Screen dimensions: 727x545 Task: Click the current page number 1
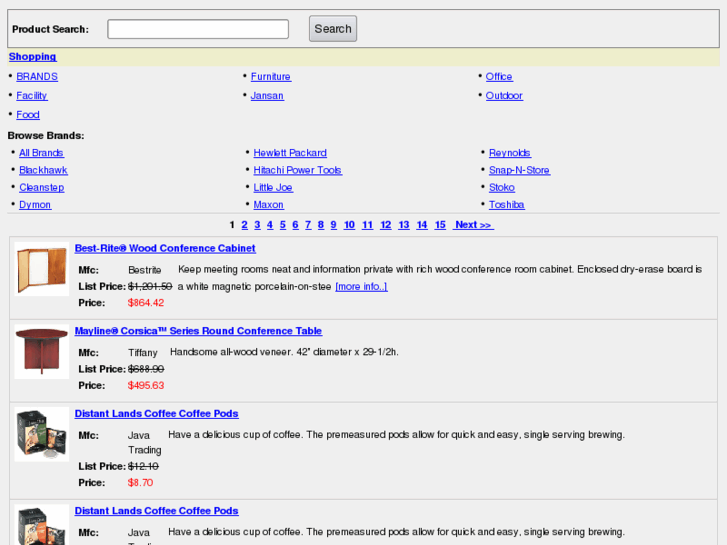[232, 225]
